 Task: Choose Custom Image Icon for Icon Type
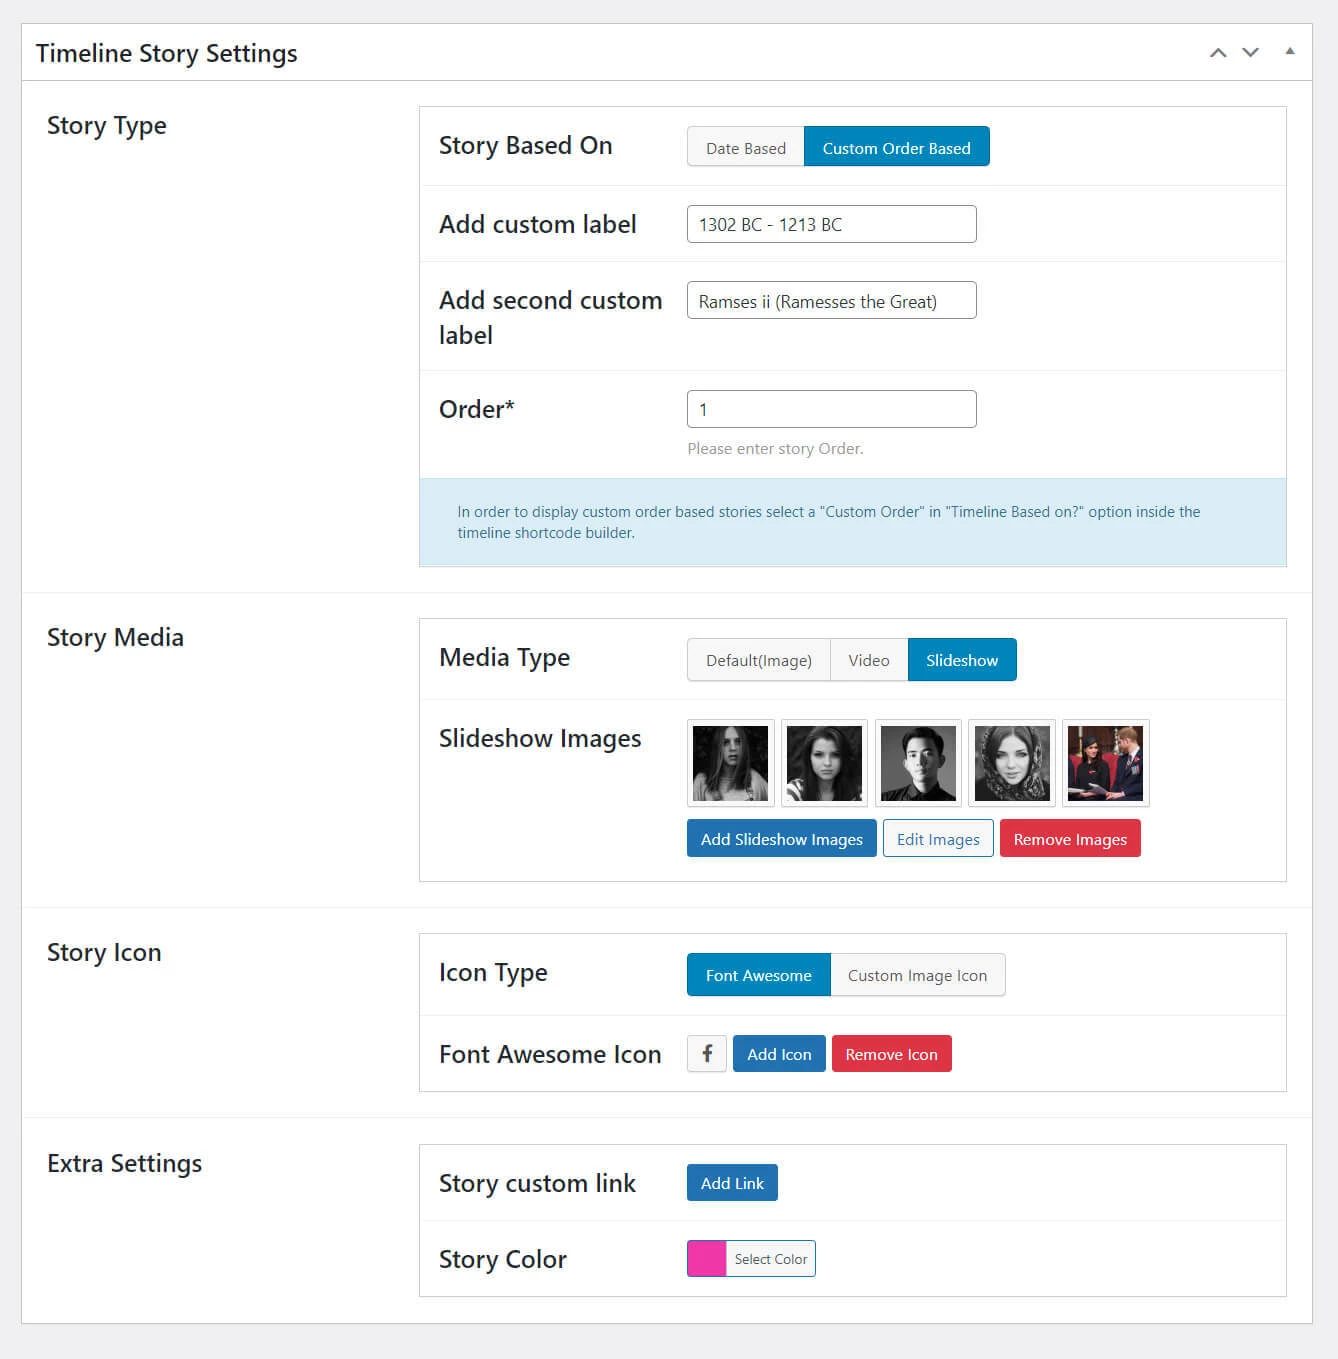pyautogui.click(x=917, y=975)
